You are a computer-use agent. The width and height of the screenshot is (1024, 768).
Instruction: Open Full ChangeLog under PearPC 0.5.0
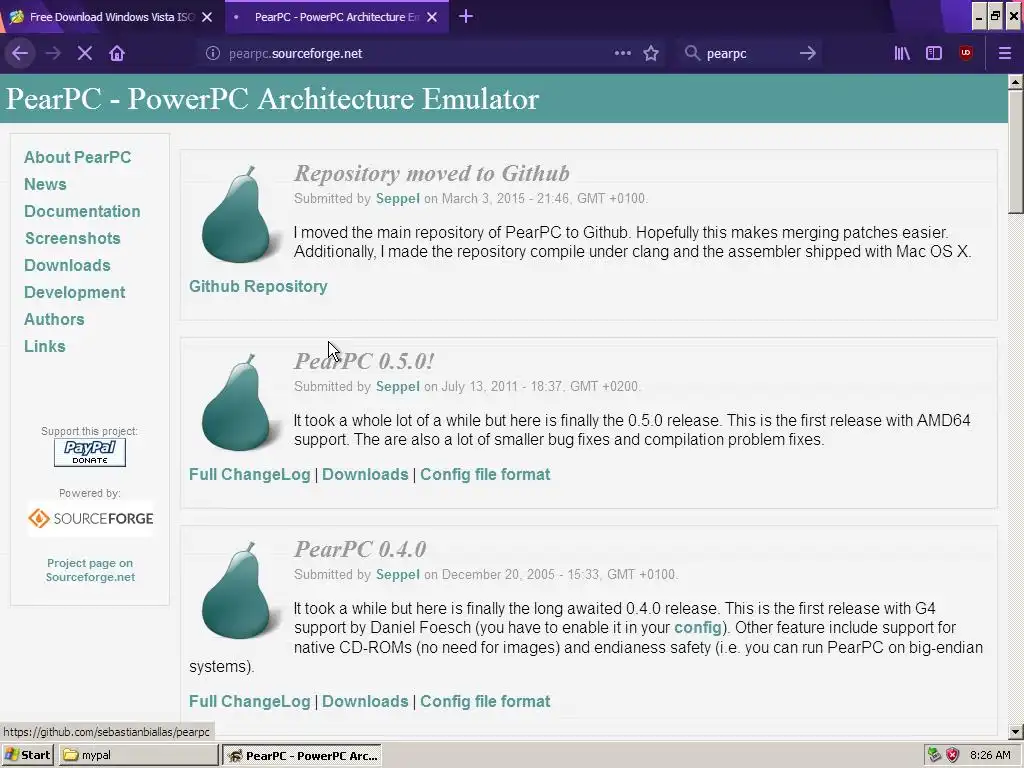point(249,475)
